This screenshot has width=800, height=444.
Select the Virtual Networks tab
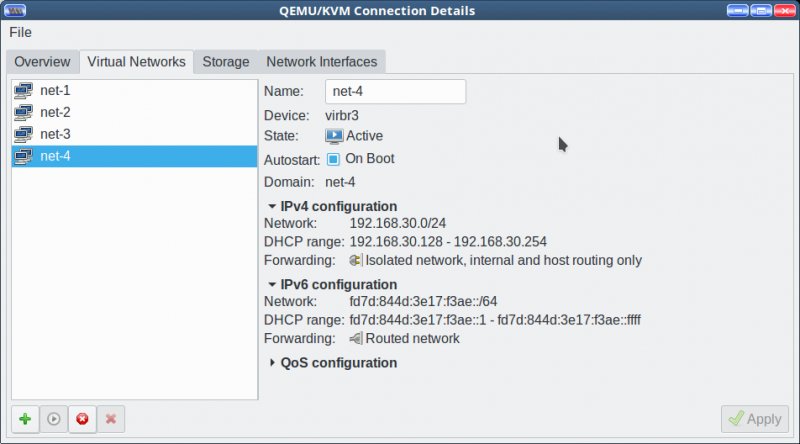tap(136, 62)
